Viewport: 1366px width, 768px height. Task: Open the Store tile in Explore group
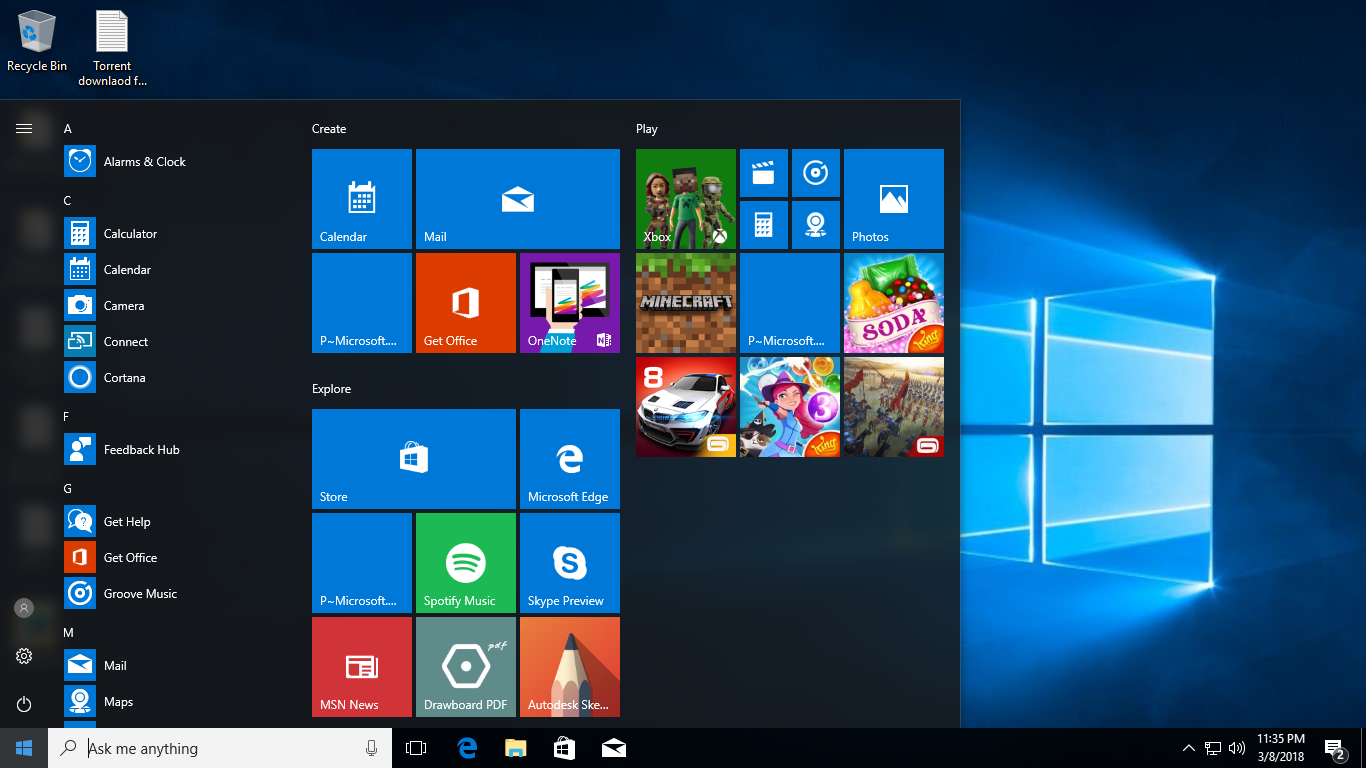click(414, 459)
